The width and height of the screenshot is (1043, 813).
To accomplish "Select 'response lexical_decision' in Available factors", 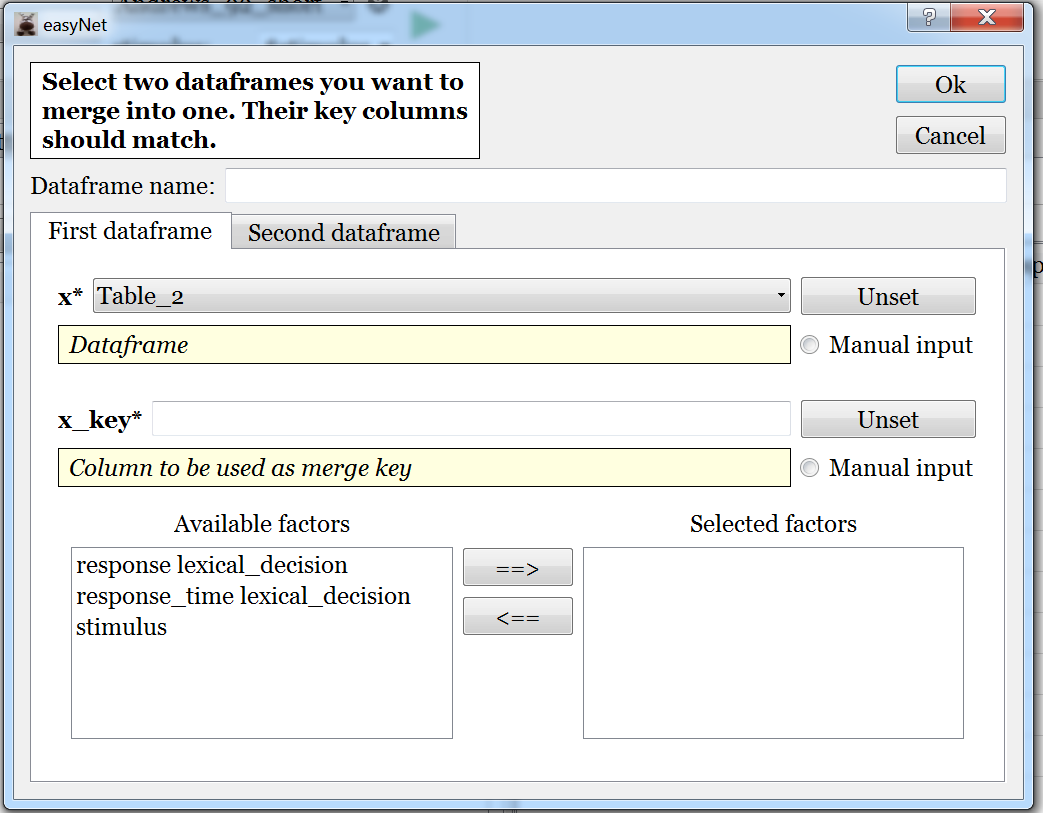I will (x=212, y=565).
